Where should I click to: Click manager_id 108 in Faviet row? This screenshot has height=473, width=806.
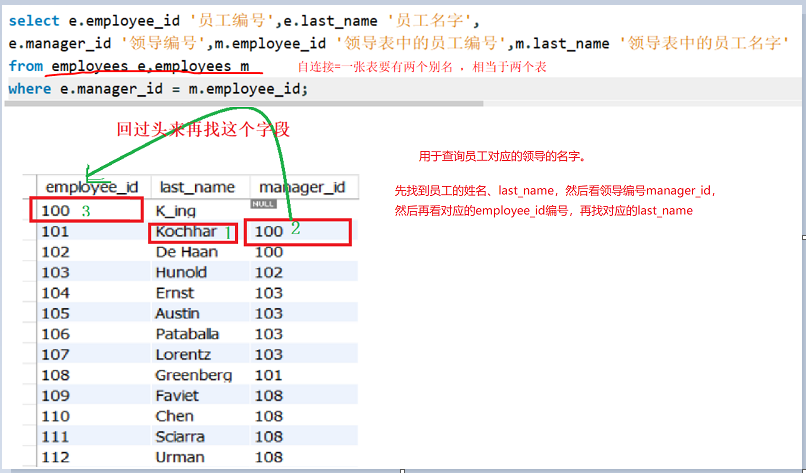[x=304, y=396]
